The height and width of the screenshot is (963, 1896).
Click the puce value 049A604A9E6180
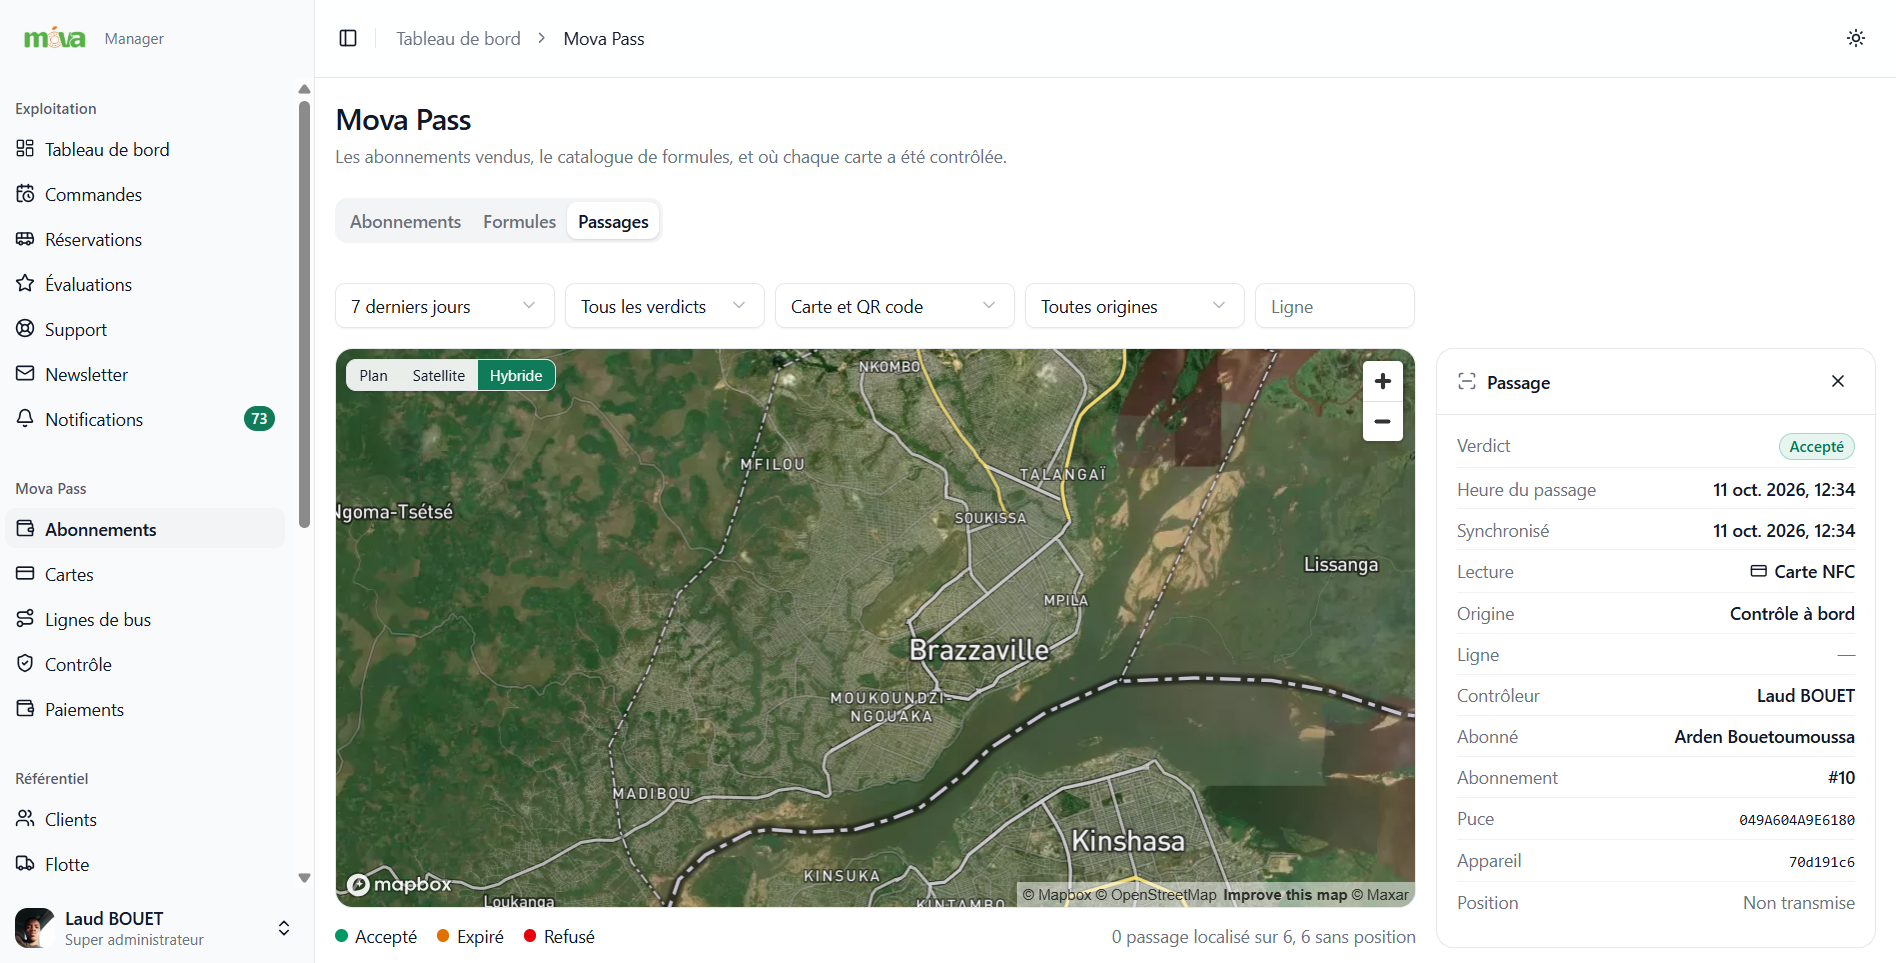pyautogui.click(x=1796, y=820)
